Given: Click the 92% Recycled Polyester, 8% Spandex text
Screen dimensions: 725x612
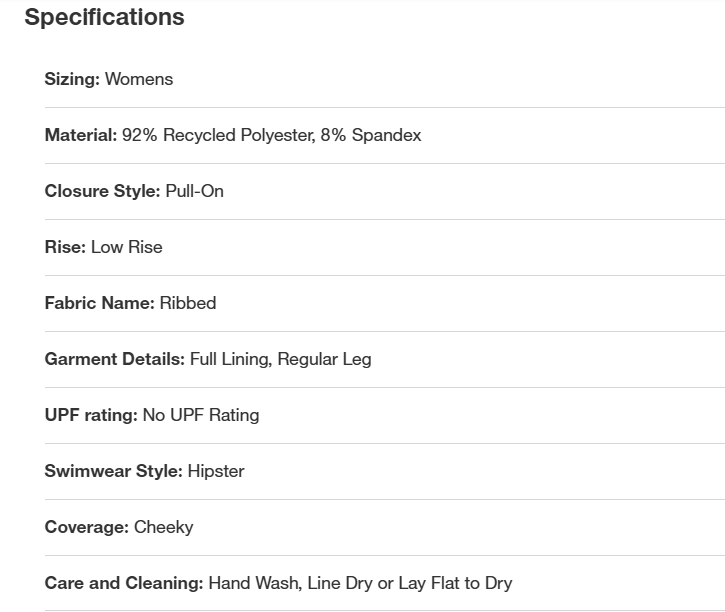Looking at the screenshot, I should click(271, 135).
